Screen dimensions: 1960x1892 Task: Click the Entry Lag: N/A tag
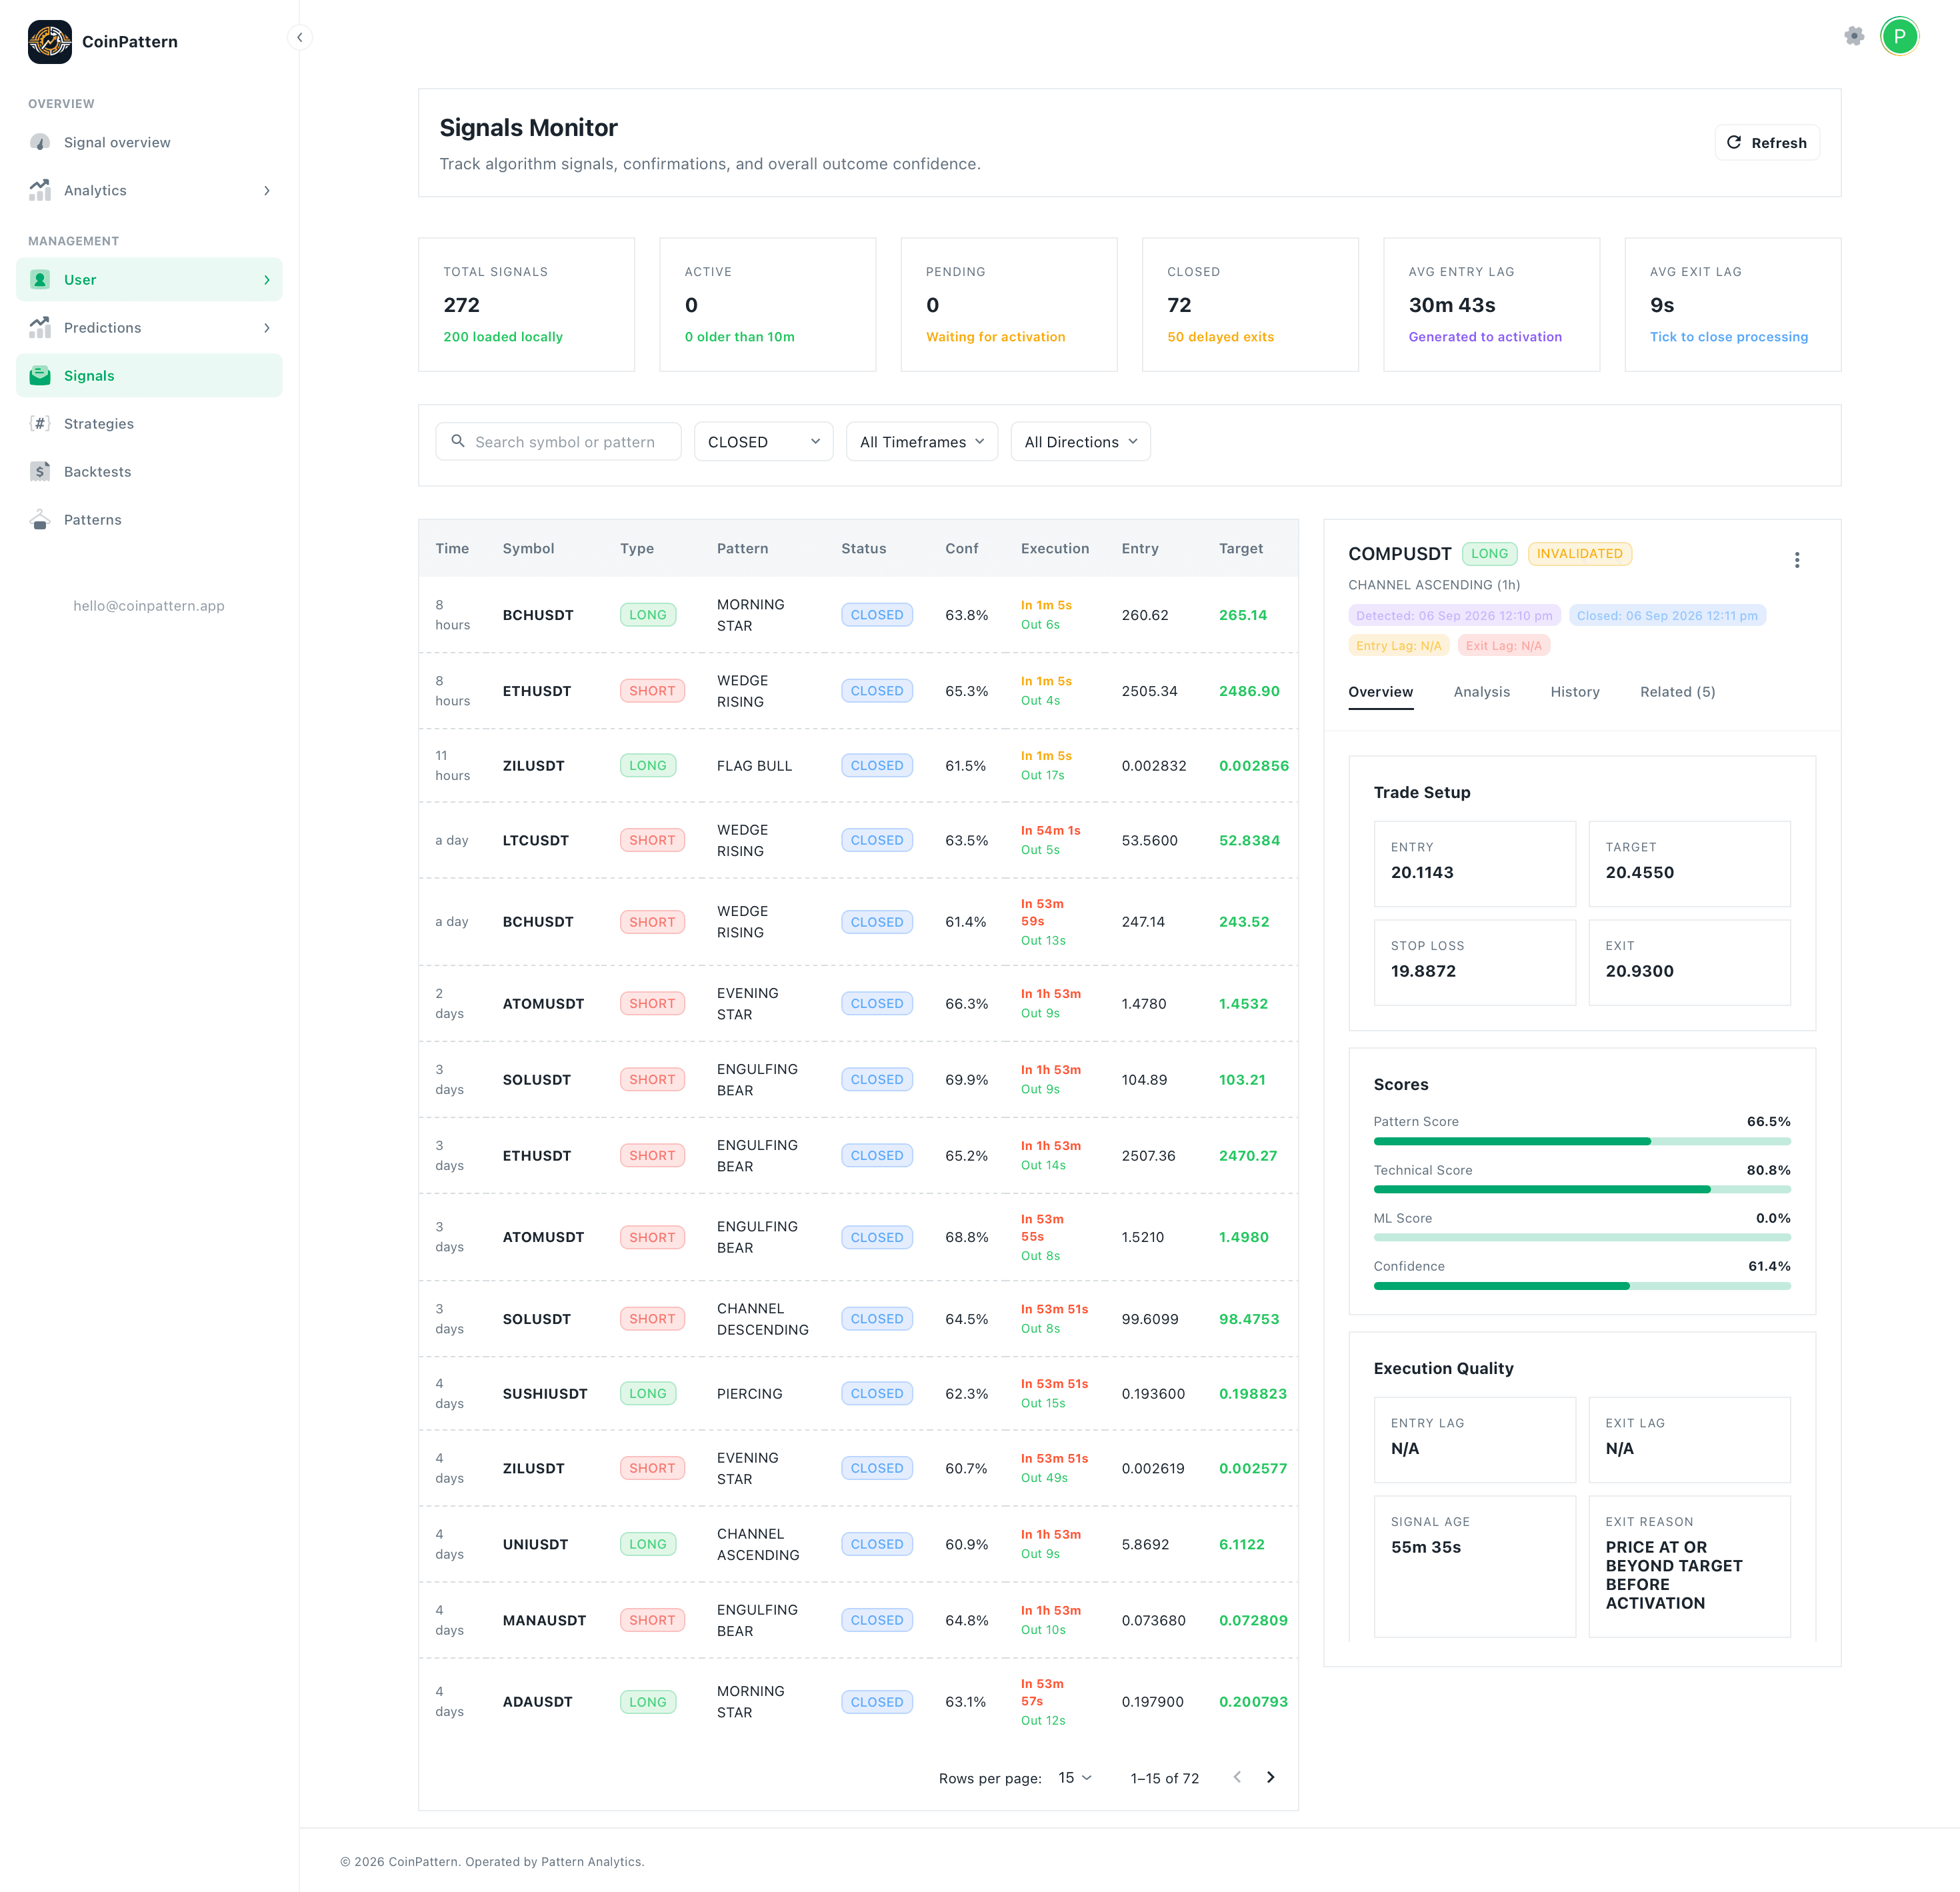(x=1398, y=646)
